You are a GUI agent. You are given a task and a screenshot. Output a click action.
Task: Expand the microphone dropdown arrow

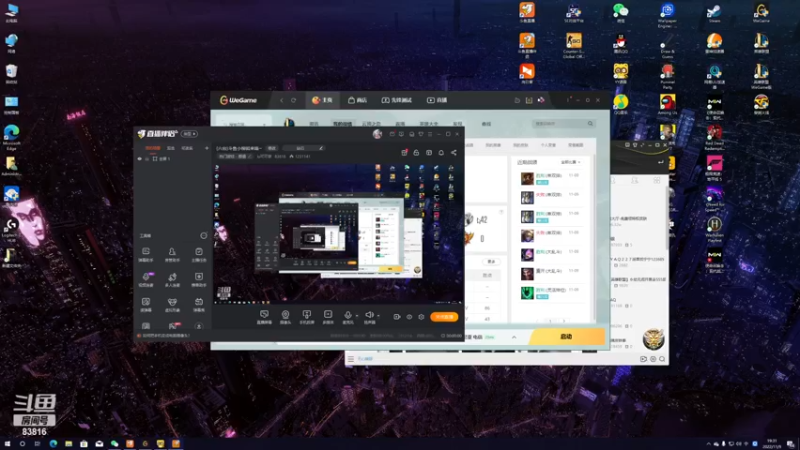356,316
